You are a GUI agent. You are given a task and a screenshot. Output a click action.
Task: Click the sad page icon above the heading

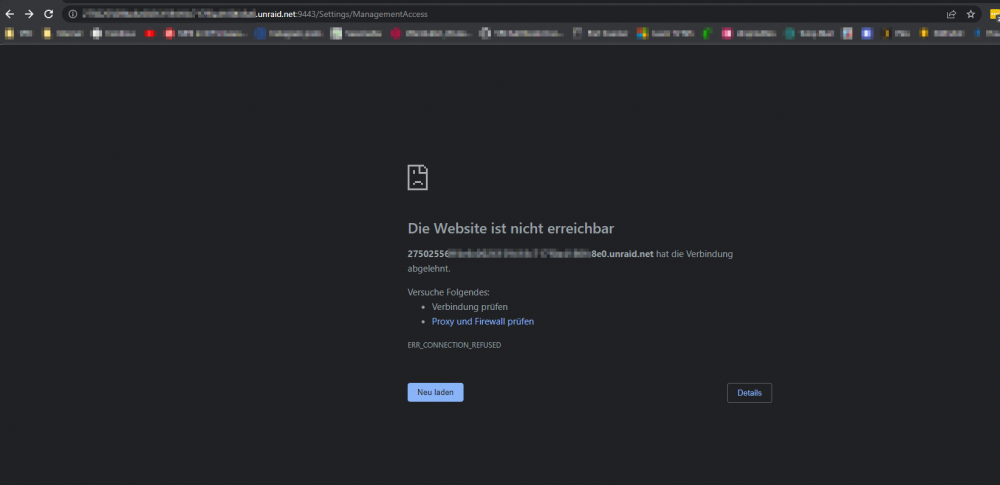tap(418, 177)
